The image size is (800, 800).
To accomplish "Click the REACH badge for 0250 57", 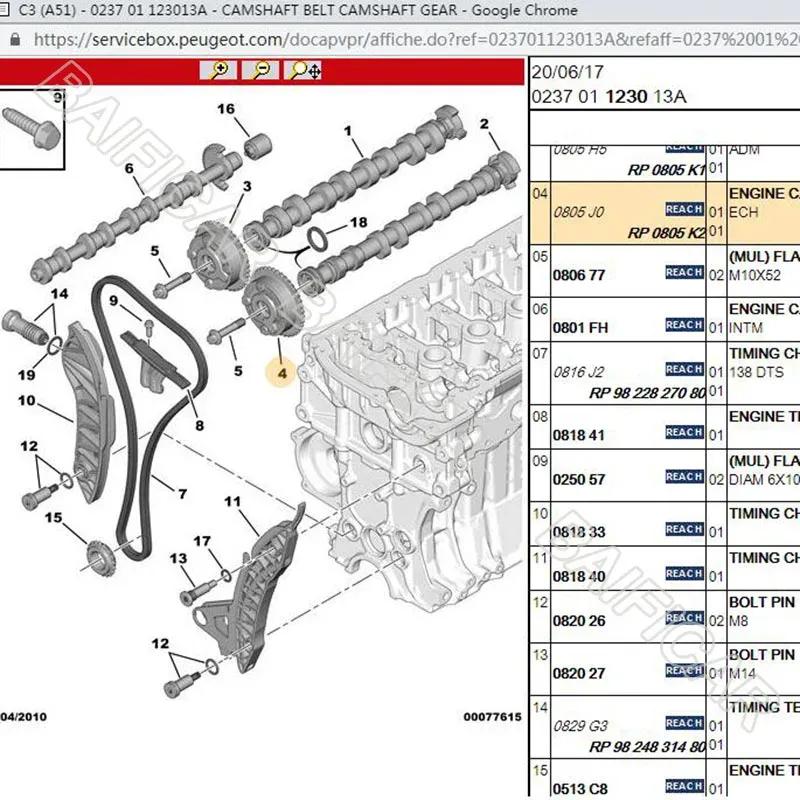I will click(x=684, y=477).
